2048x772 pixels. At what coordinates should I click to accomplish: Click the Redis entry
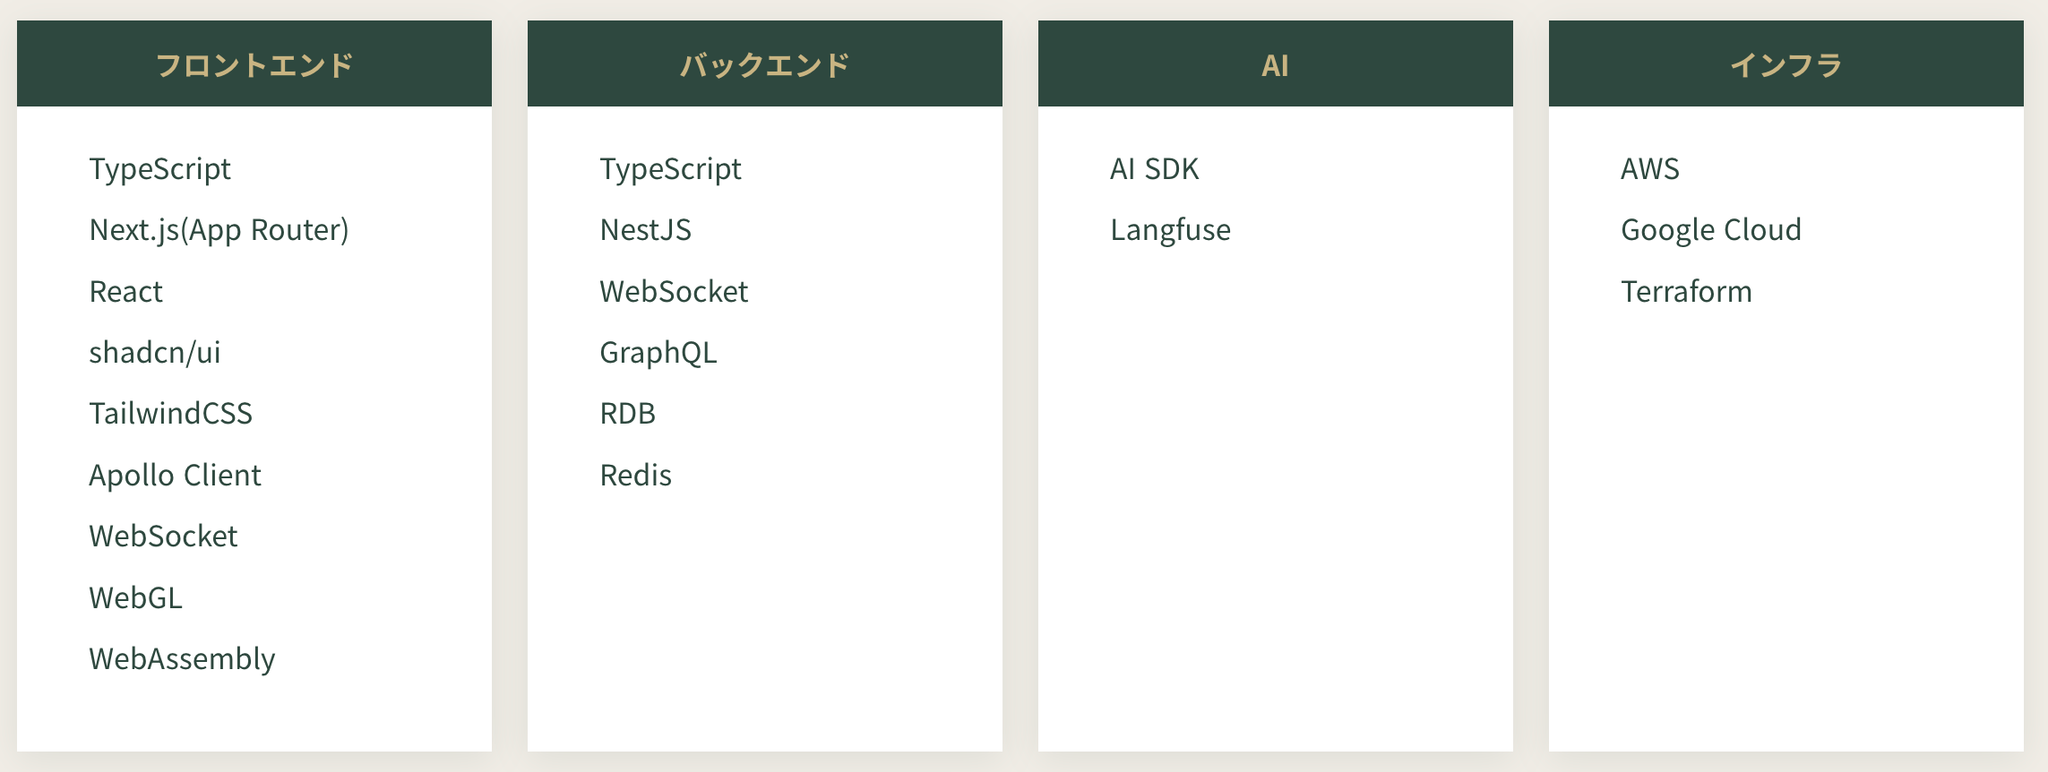636,475
